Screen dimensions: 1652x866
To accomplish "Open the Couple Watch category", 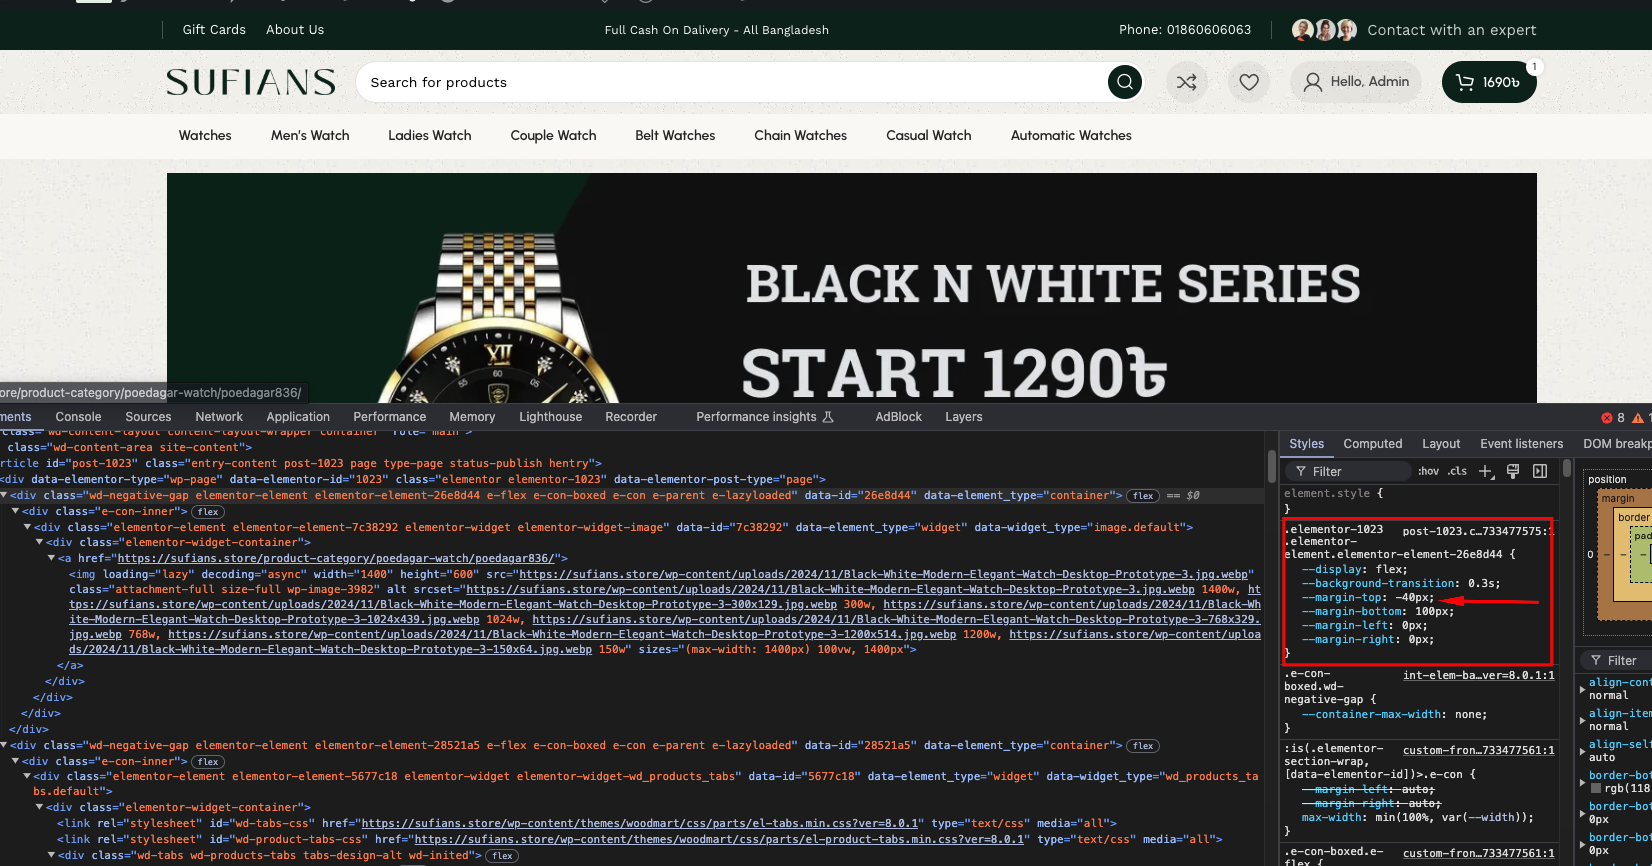I will coord(553,135).
